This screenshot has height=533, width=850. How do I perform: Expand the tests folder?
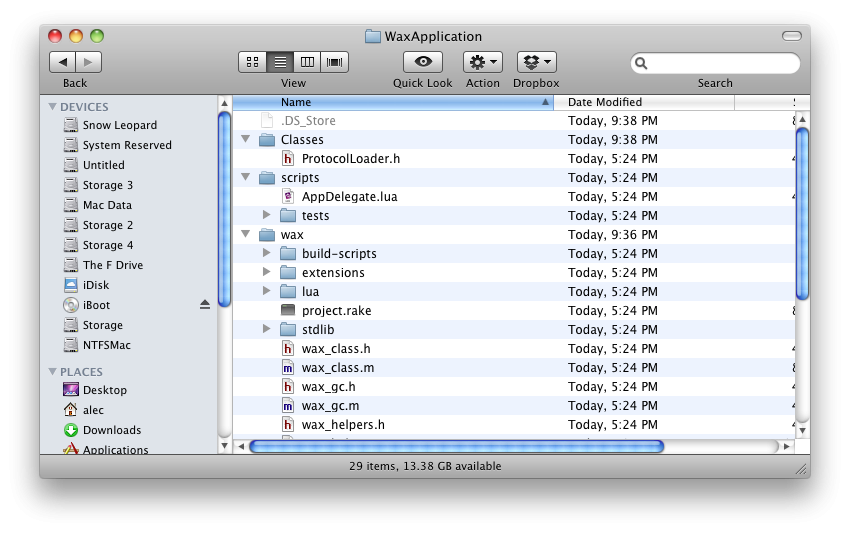tap(266, 215)
